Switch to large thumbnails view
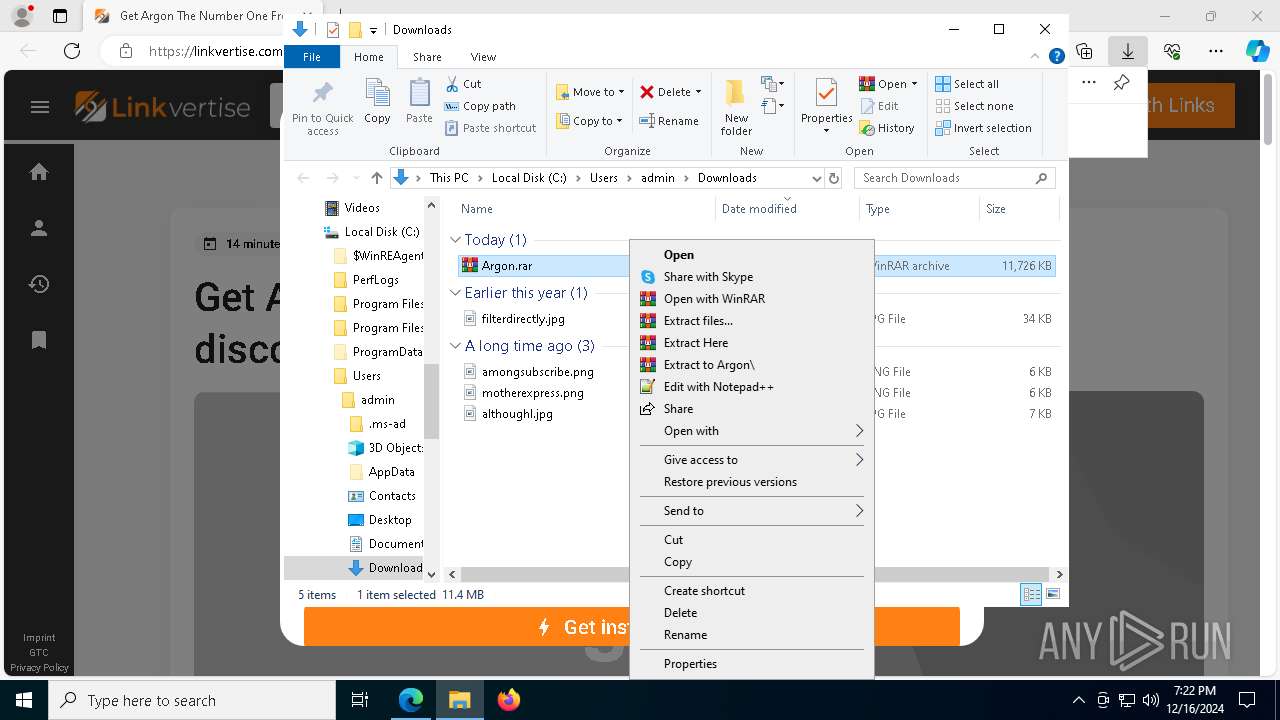 (1052, 595)
